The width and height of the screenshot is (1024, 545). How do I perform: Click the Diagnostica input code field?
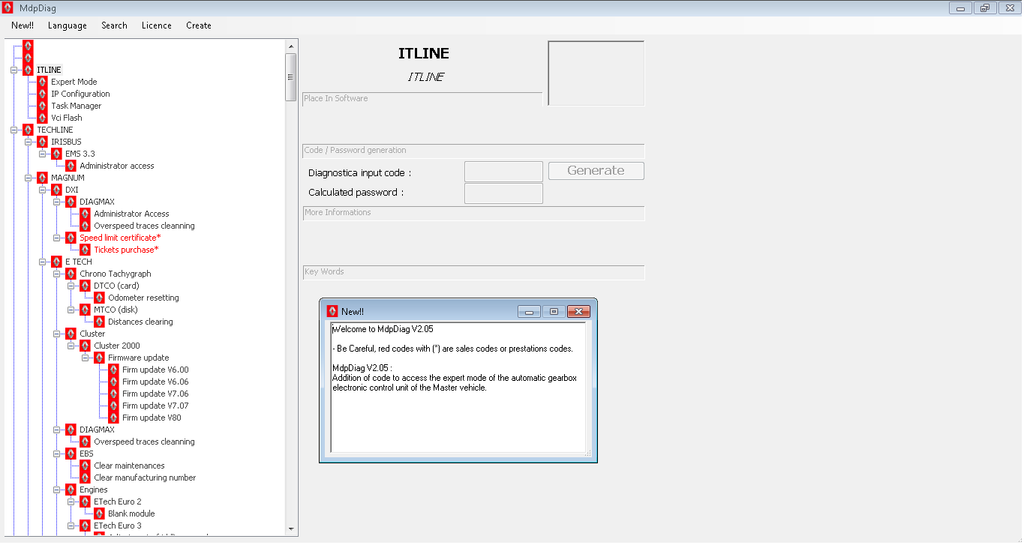point(503,172)
